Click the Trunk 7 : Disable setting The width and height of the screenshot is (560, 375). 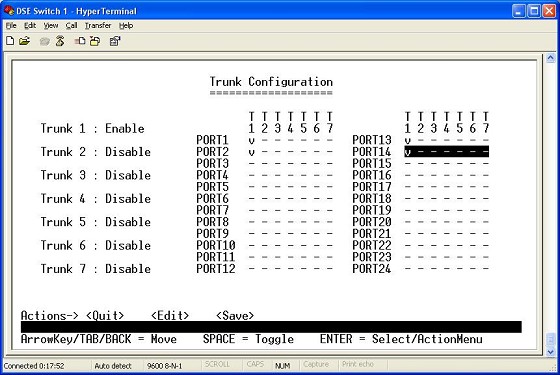(96, 269)
